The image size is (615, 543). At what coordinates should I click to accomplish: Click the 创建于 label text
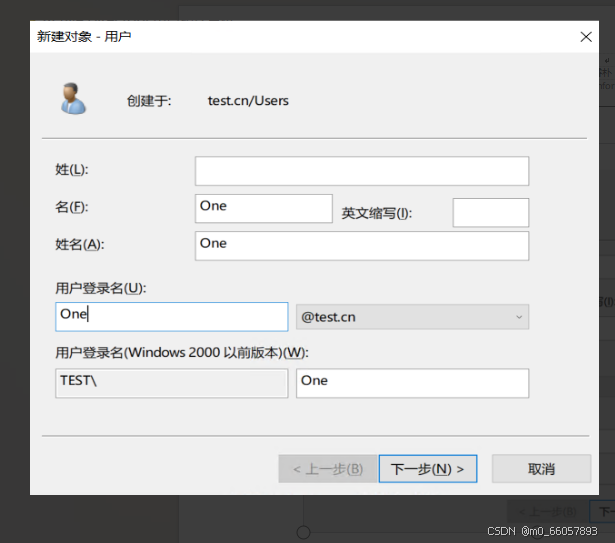(x=149, y=101)
